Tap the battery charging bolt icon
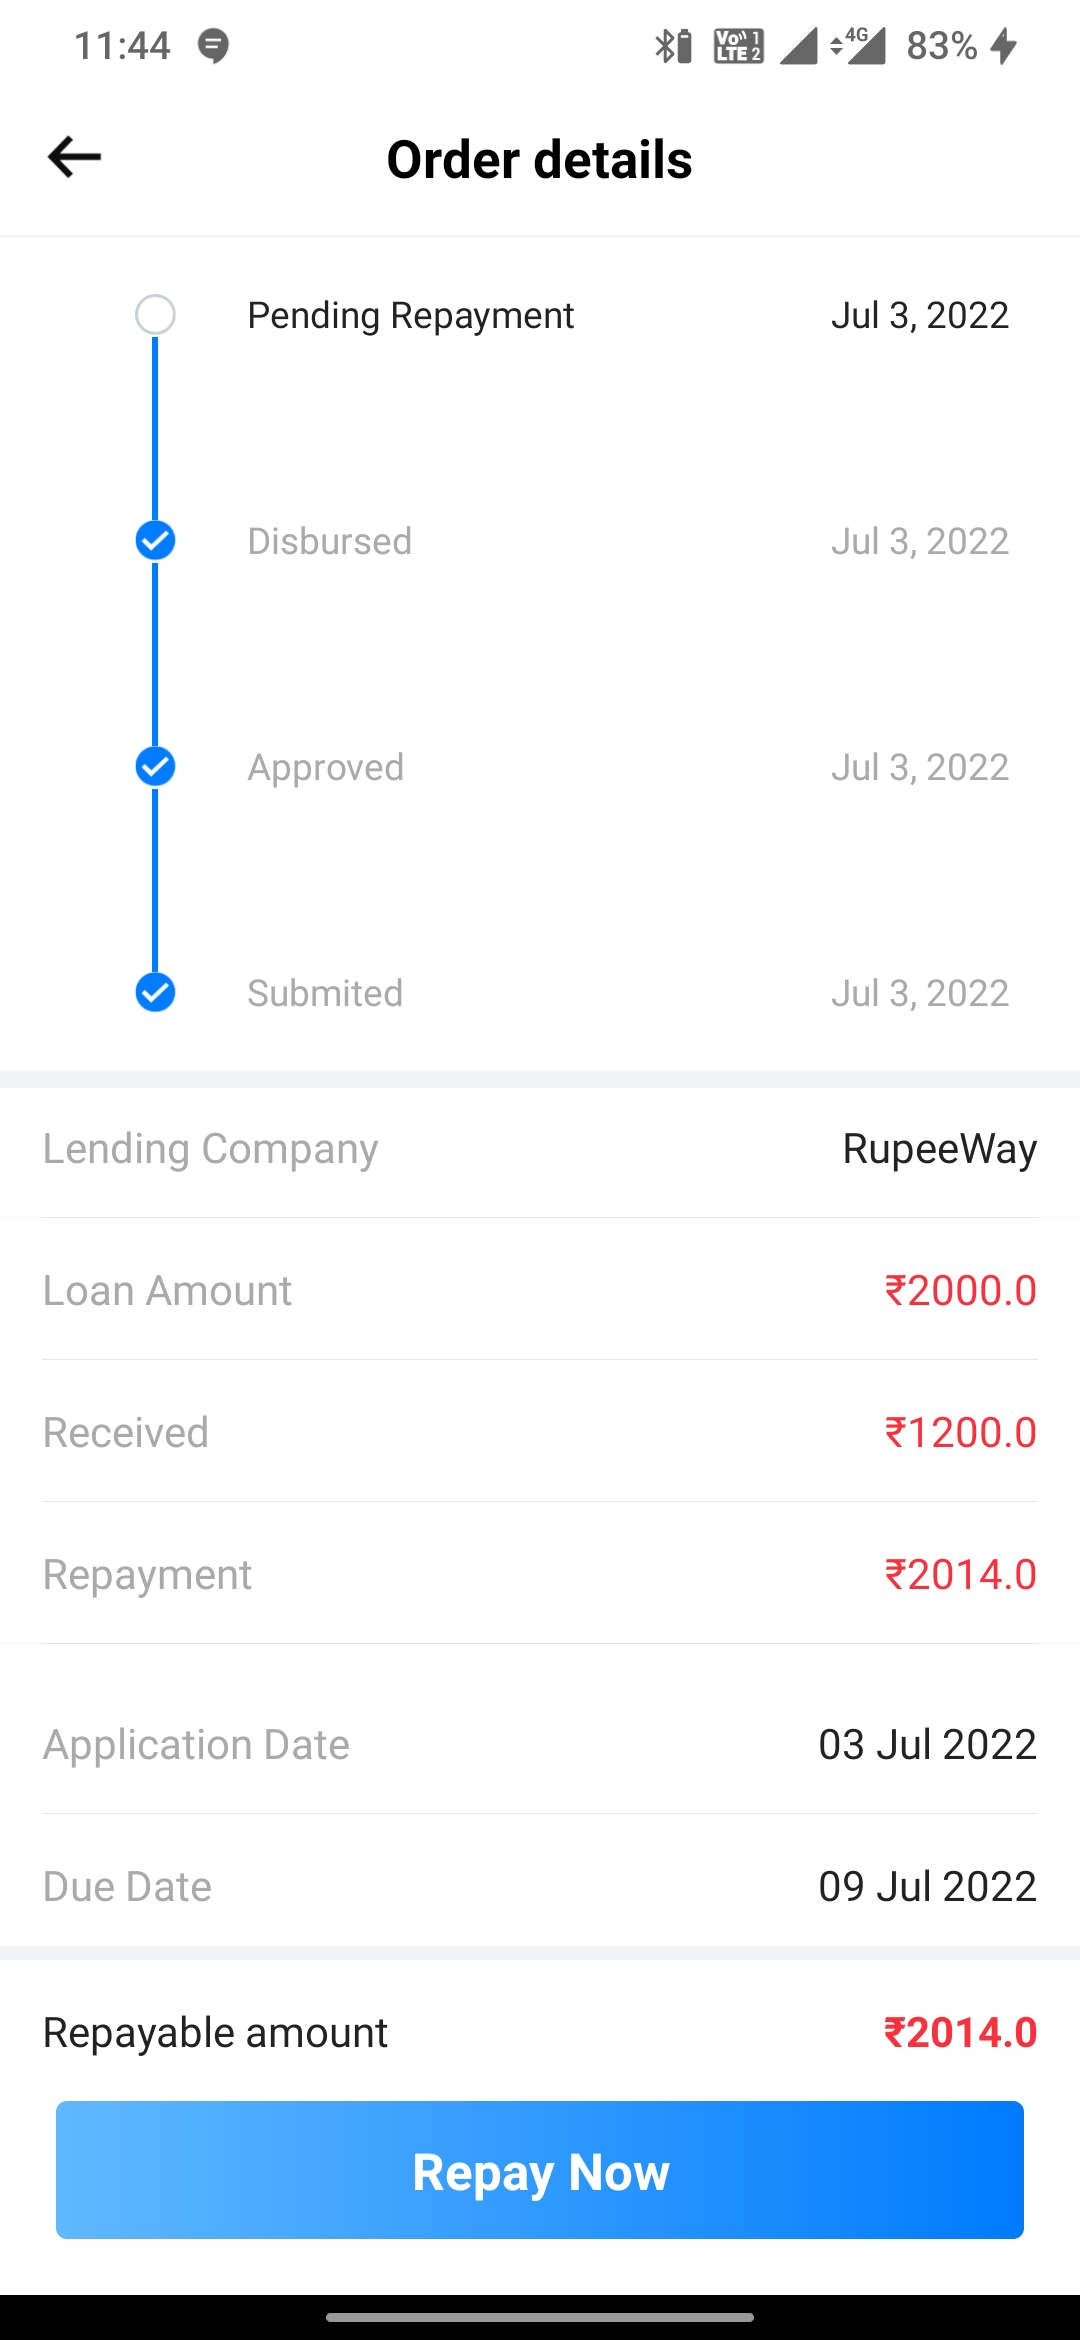The height and width of the screenshot is (2340, 1080). pyautogui.click(x=1004, y=46)
